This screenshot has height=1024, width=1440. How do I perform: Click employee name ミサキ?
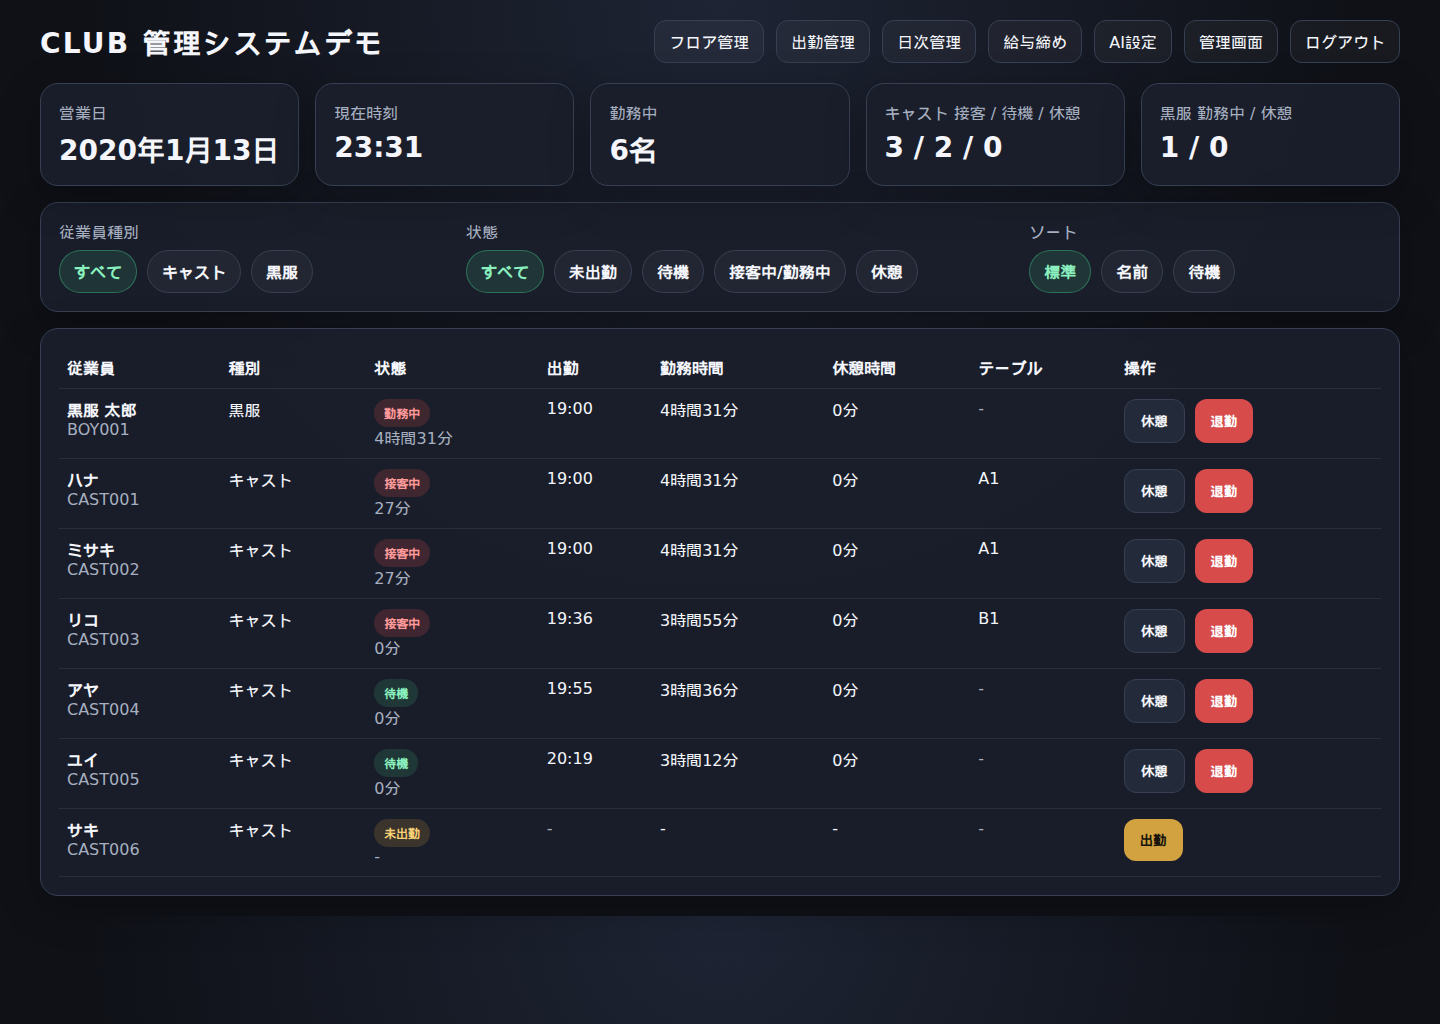pos(91,550)
